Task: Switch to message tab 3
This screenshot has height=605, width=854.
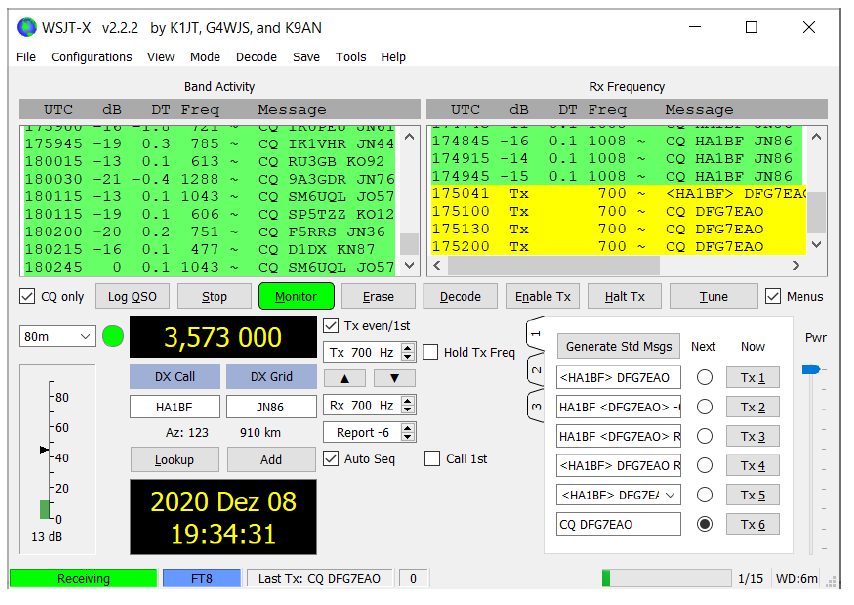Action: pyautogui.click(x=536, y=406)
